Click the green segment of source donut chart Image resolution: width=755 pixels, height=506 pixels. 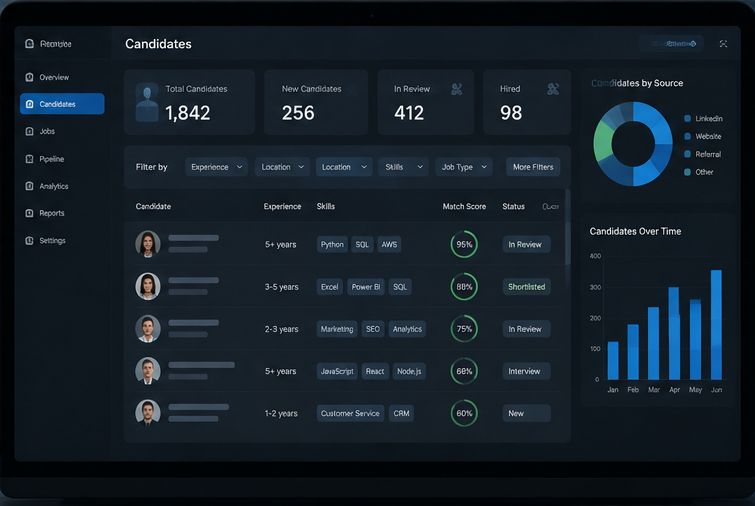click(x=602, y=141)
